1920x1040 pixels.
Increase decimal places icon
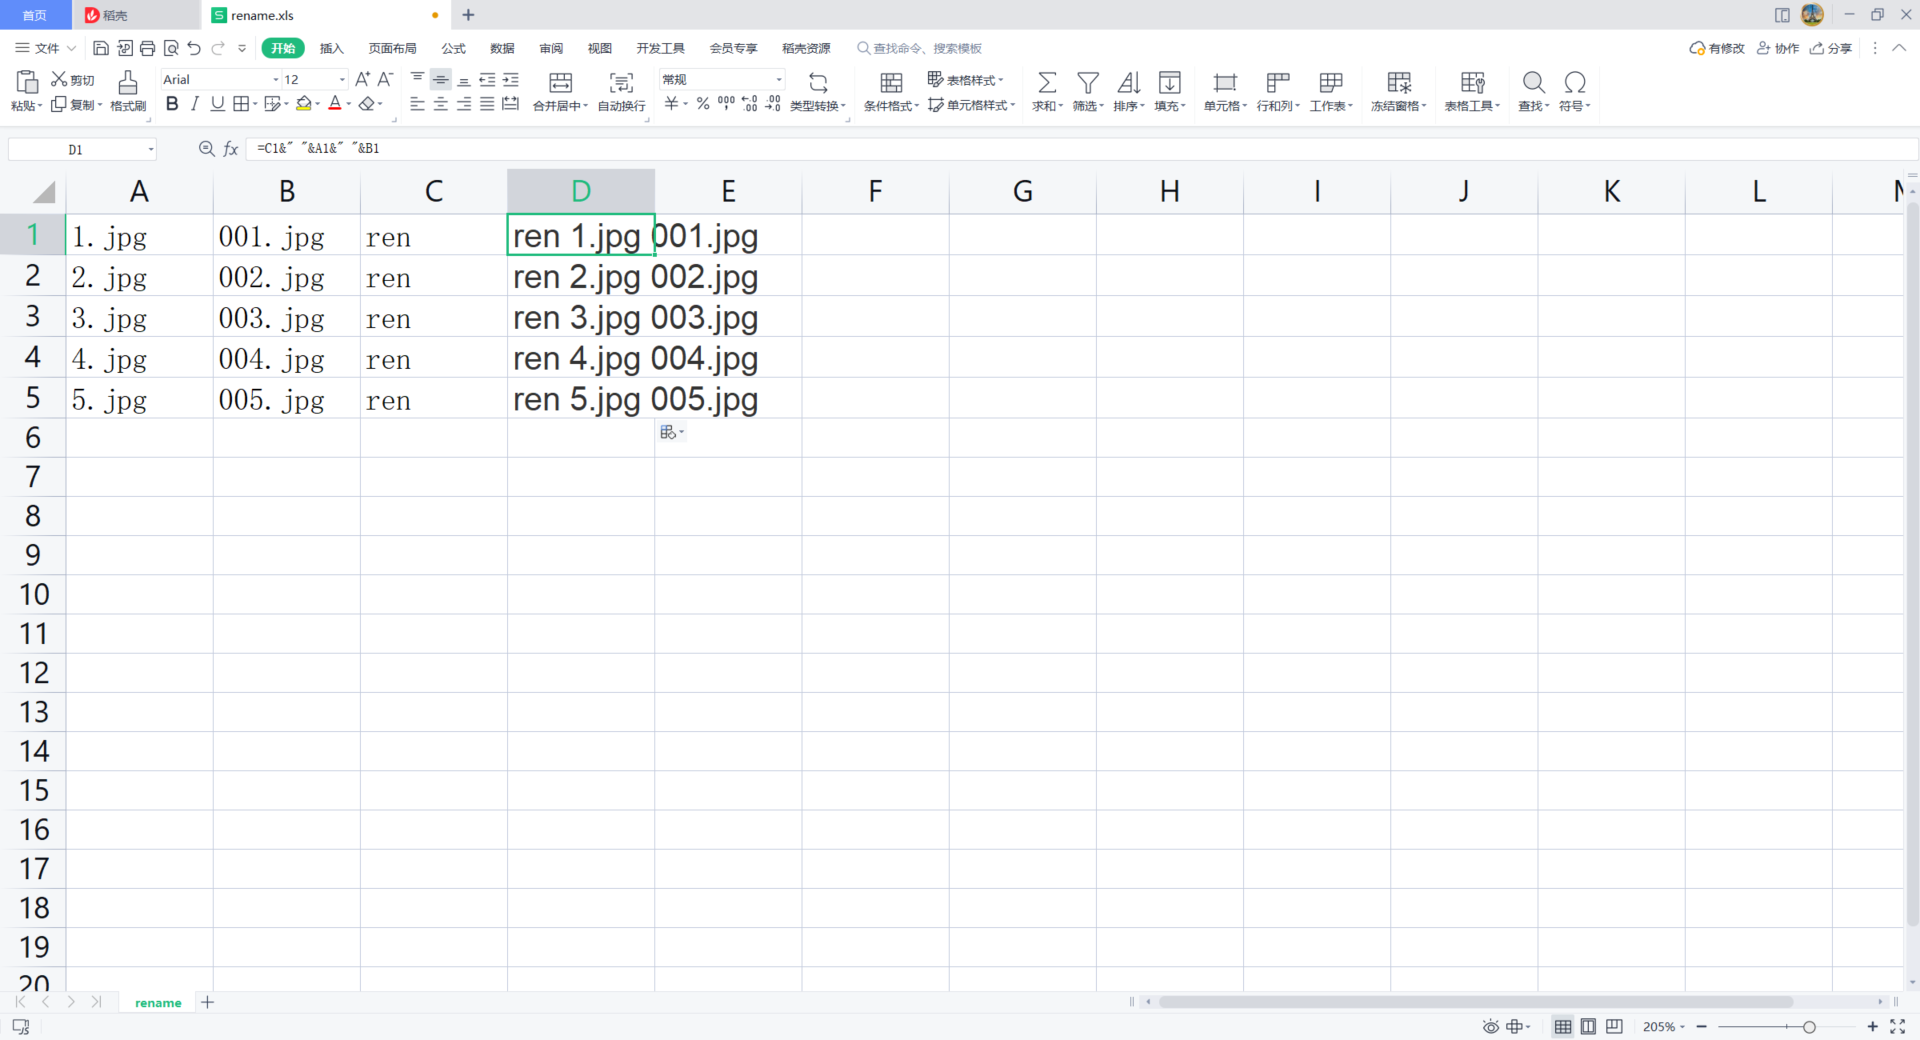(749, 104)
